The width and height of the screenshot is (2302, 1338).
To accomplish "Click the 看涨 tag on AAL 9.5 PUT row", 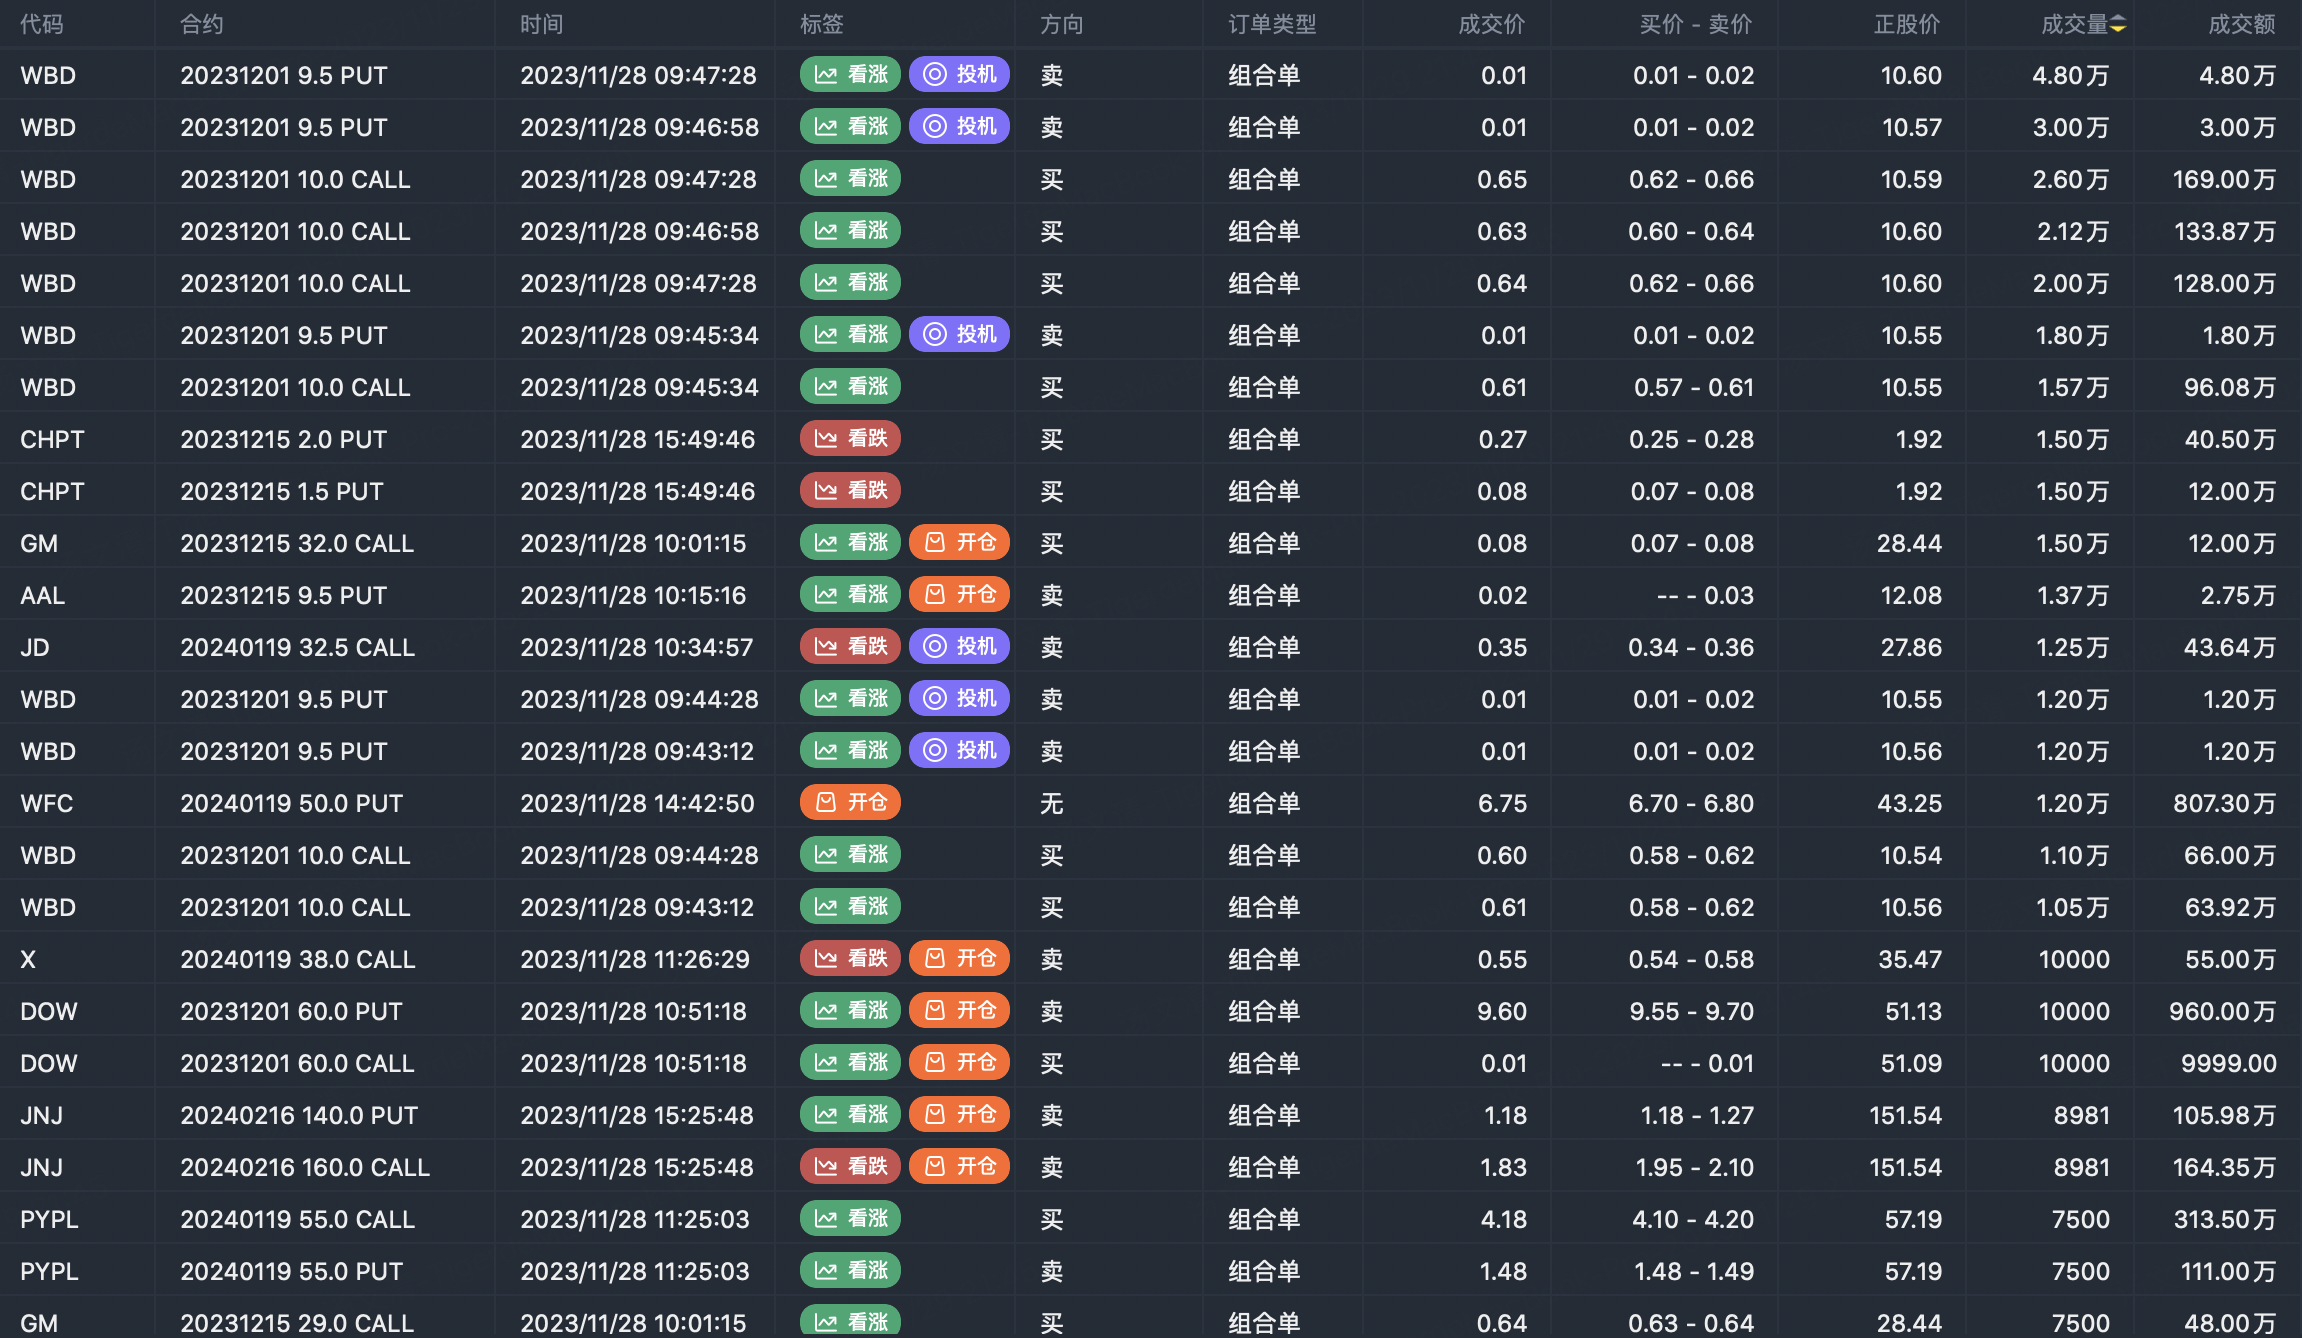I will (x=850, y=594).
